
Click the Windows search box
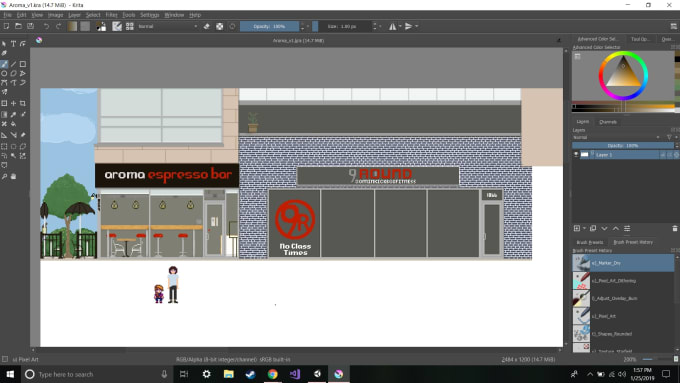[96, 374]
